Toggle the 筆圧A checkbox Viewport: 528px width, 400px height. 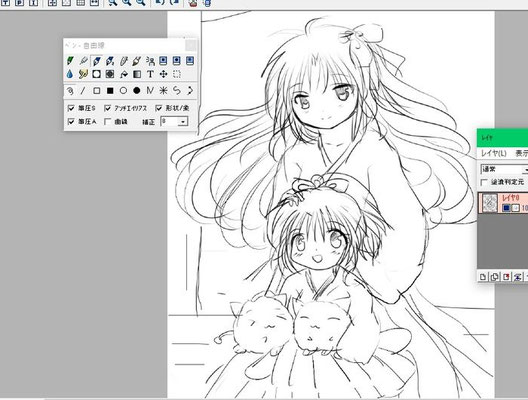[71, 122]
